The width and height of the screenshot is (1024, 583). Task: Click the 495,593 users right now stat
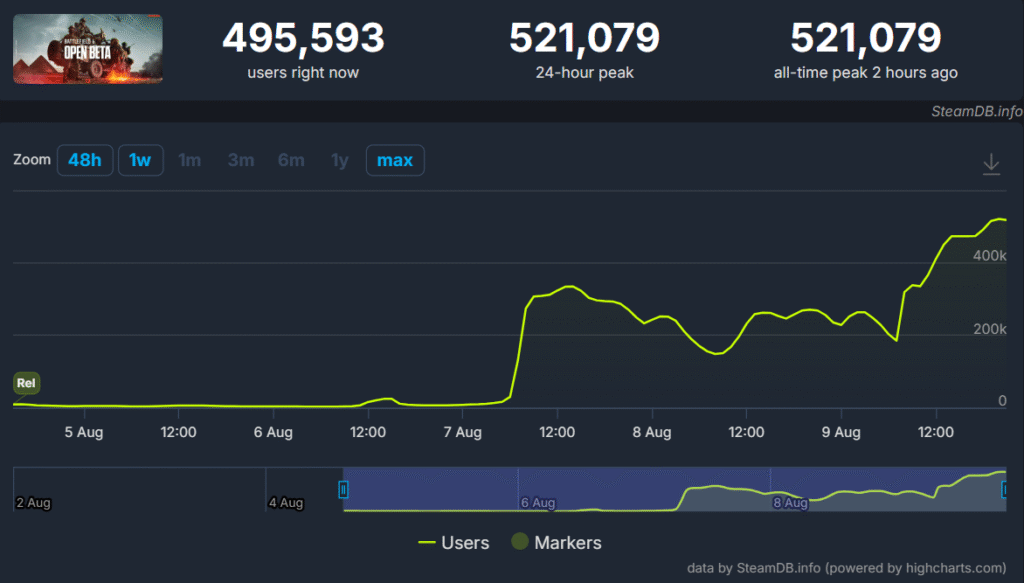point(303,39)
